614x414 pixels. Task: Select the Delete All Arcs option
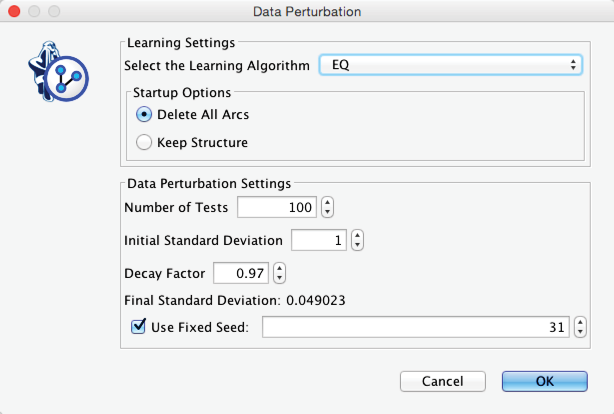(x=144, y=114)
